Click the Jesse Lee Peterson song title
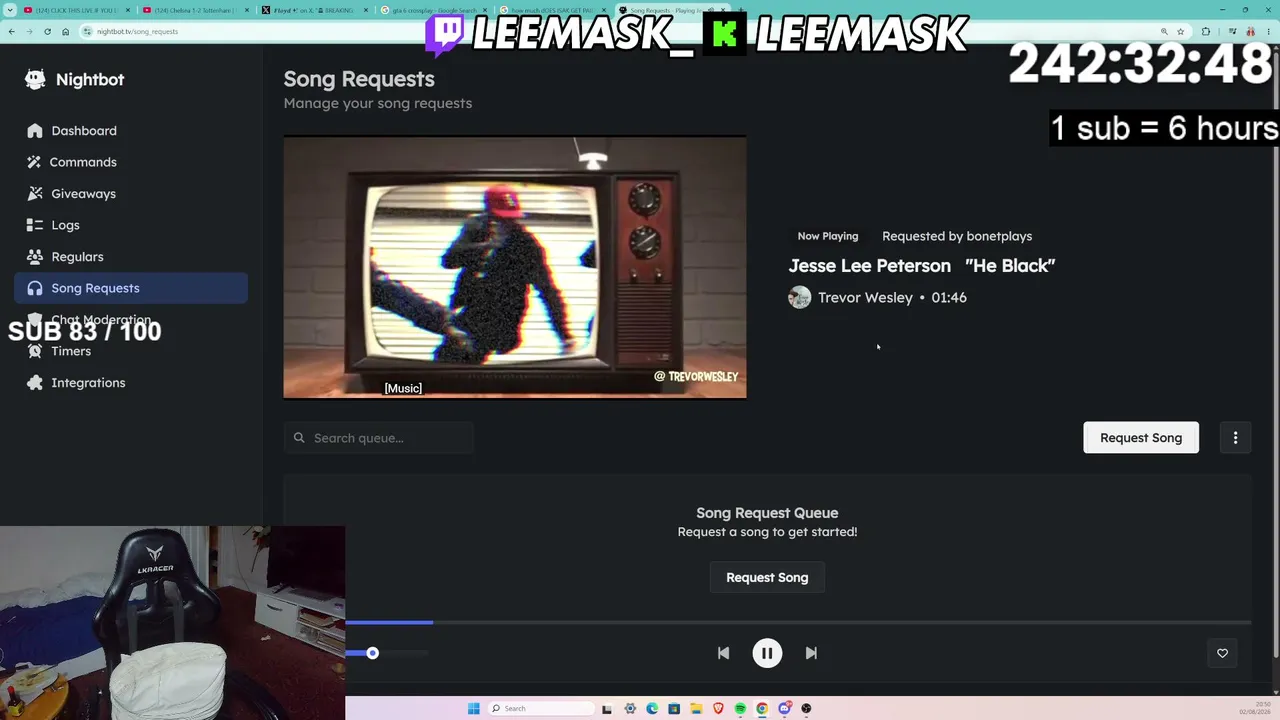 (922, 266)
